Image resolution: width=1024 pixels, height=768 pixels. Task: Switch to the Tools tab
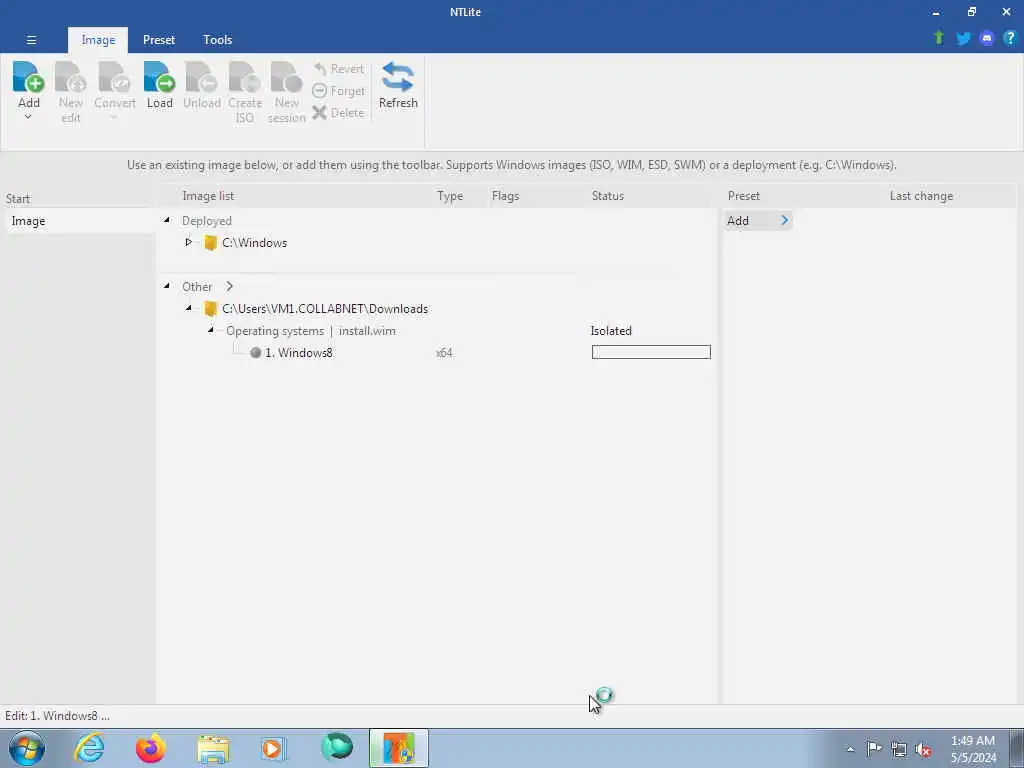217,40
